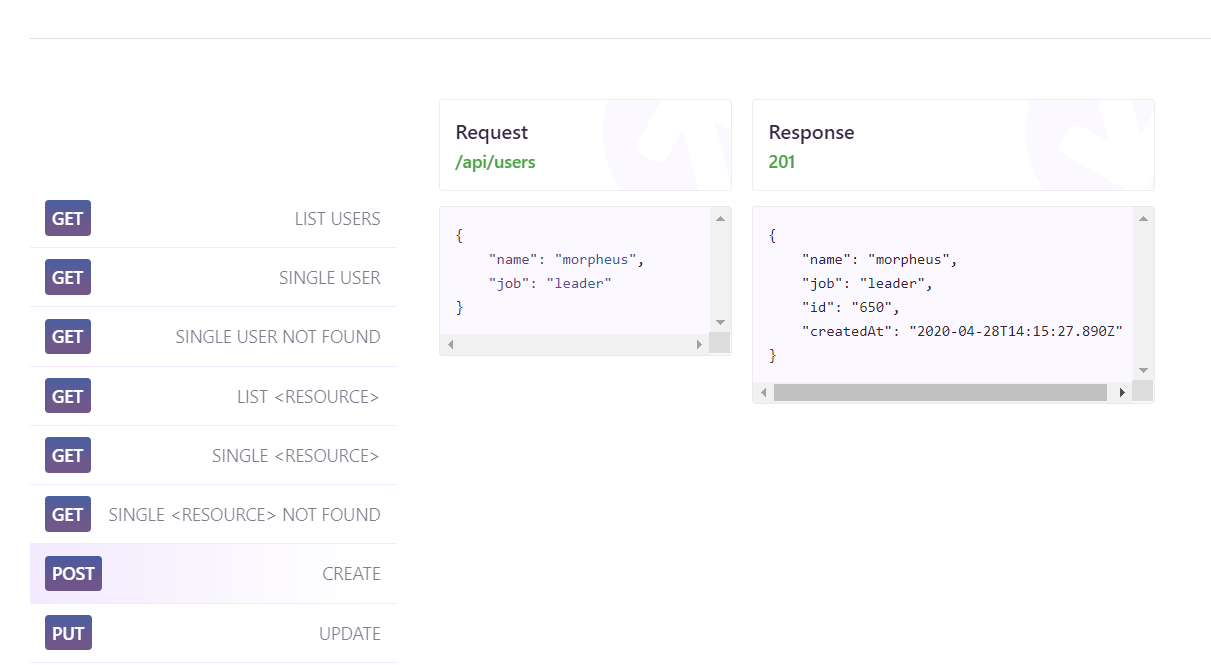Open the SINGLE USER NOT FOUND example
Viewport: 1211px width, 665px height.
point(278,336)
